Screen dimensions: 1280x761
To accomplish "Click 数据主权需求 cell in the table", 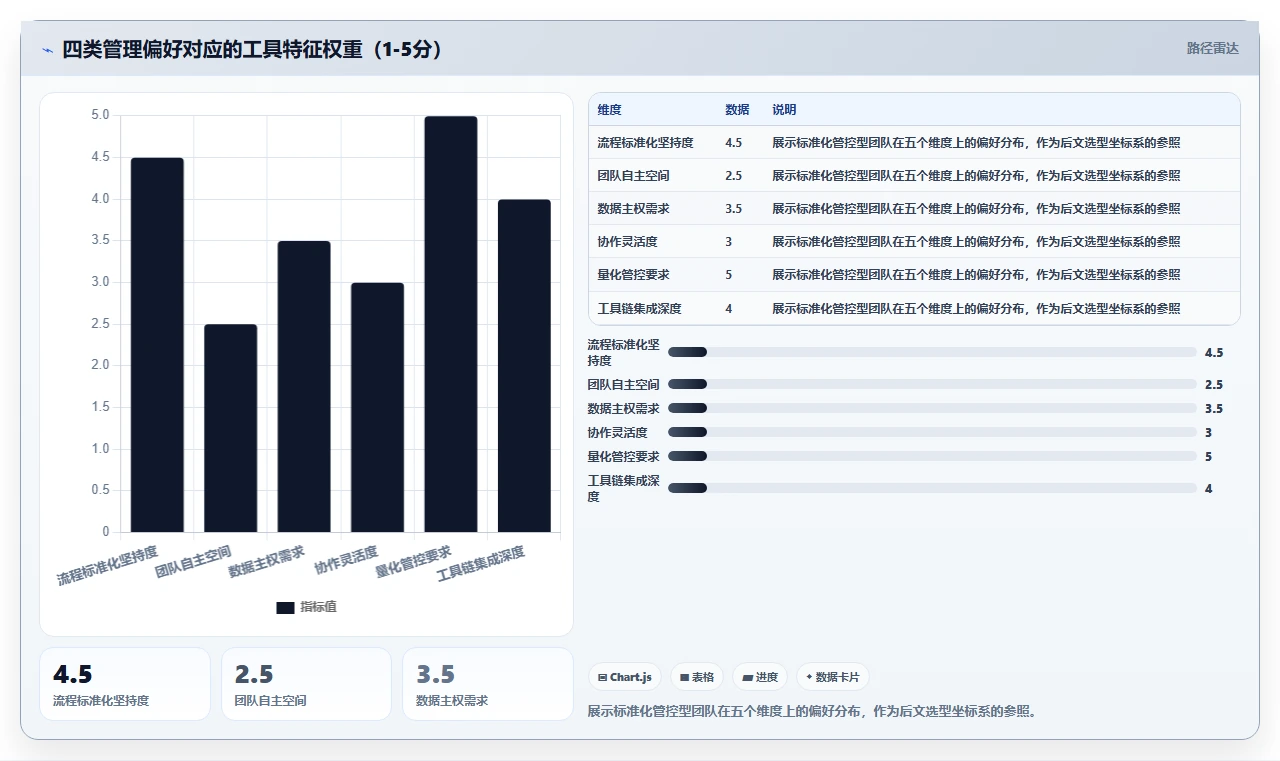I will [633, 209].
